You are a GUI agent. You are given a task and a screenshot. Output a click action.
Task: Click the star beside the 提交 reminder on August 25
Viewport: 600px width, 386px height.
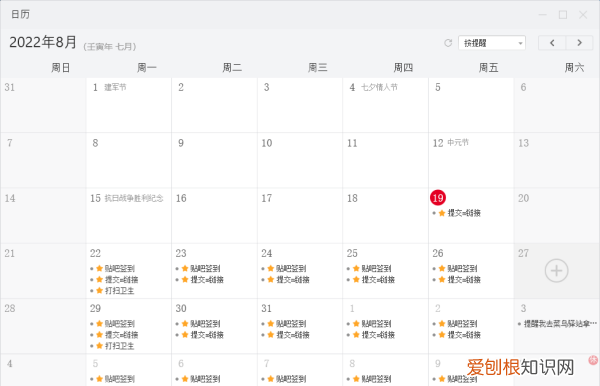(356, 280)
